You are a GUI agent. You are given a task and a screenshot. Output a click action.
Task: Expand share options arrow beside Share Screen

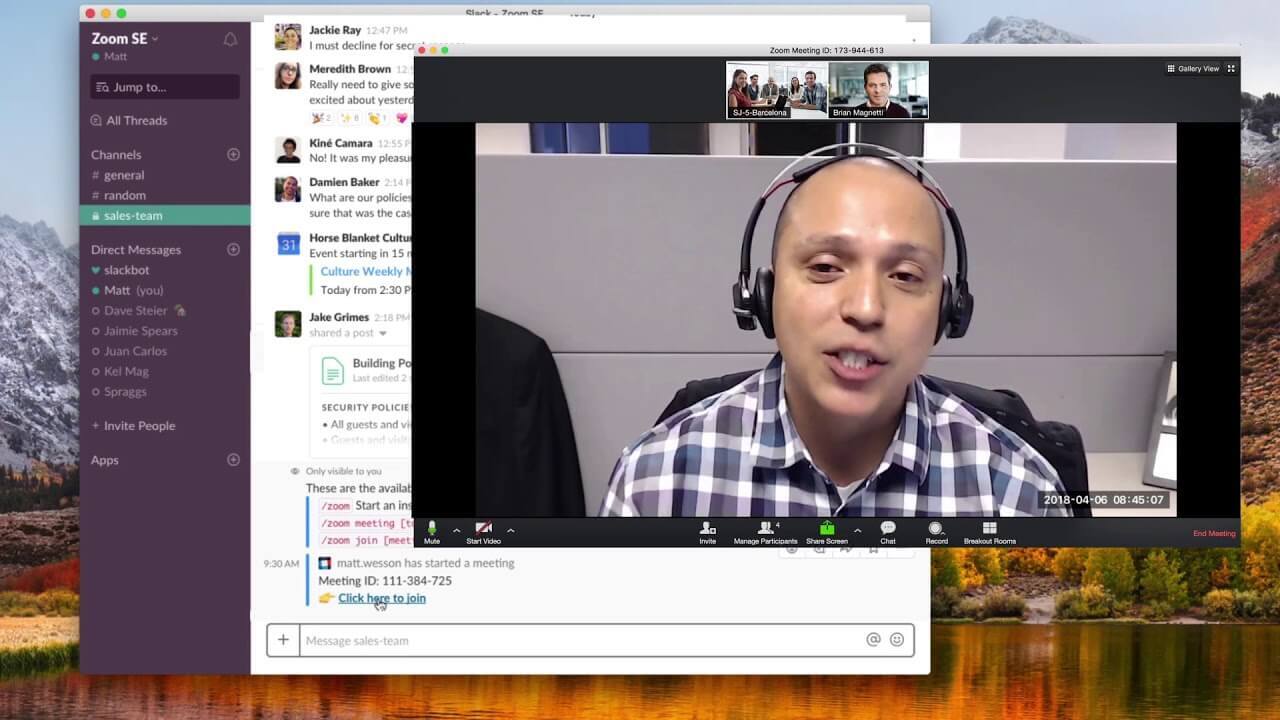coord(857,530)
